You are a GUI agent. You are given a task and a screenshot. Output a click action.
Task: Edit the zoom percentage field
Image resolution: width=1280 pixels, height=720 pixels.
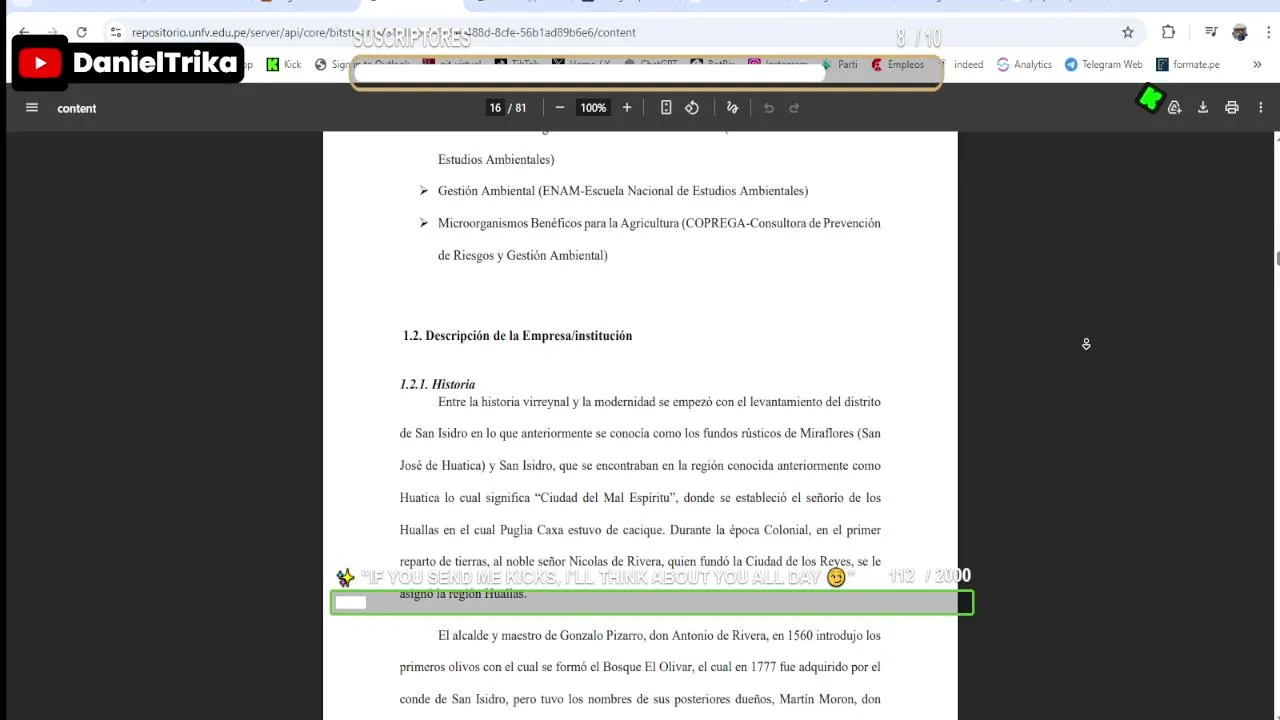[593, 108]
